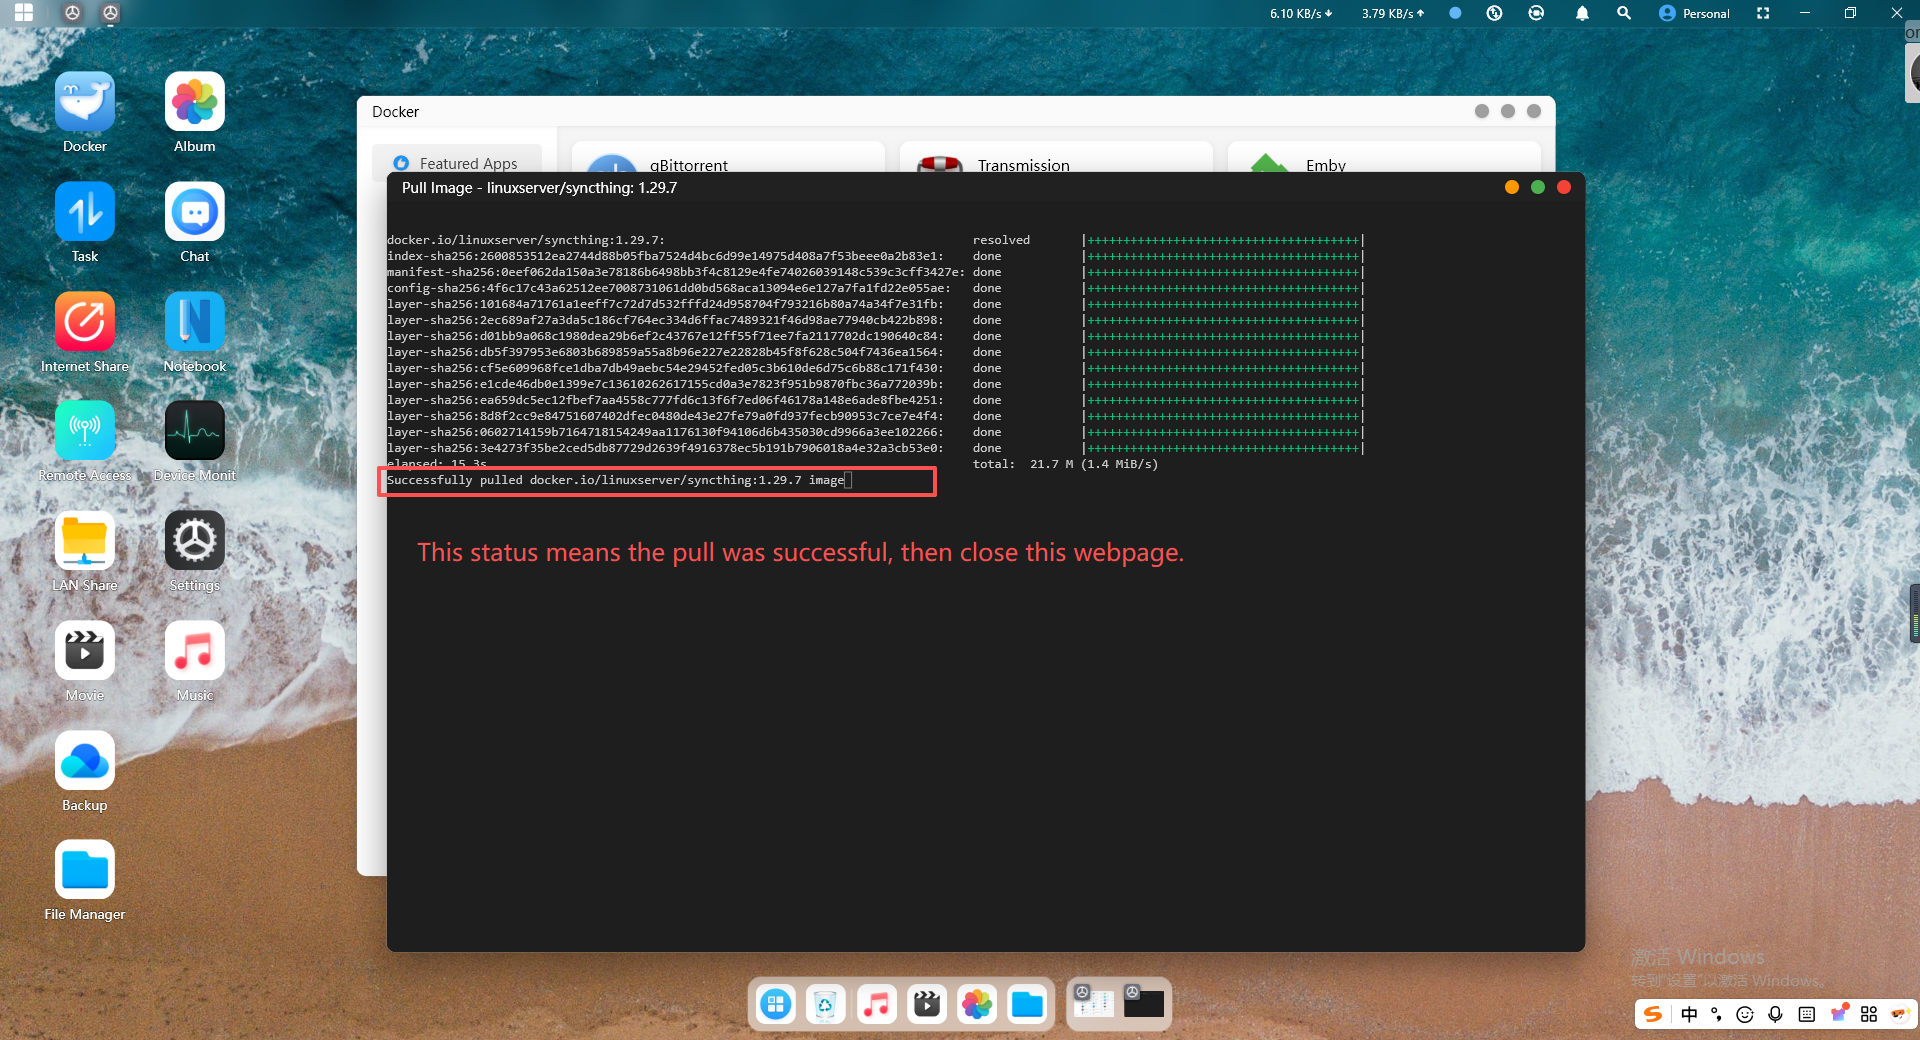This screenshot has width=1920, height=1040.
Task: Open the search magnifier in top bar
Action: pyautogui.click(x=1624, y=13)
